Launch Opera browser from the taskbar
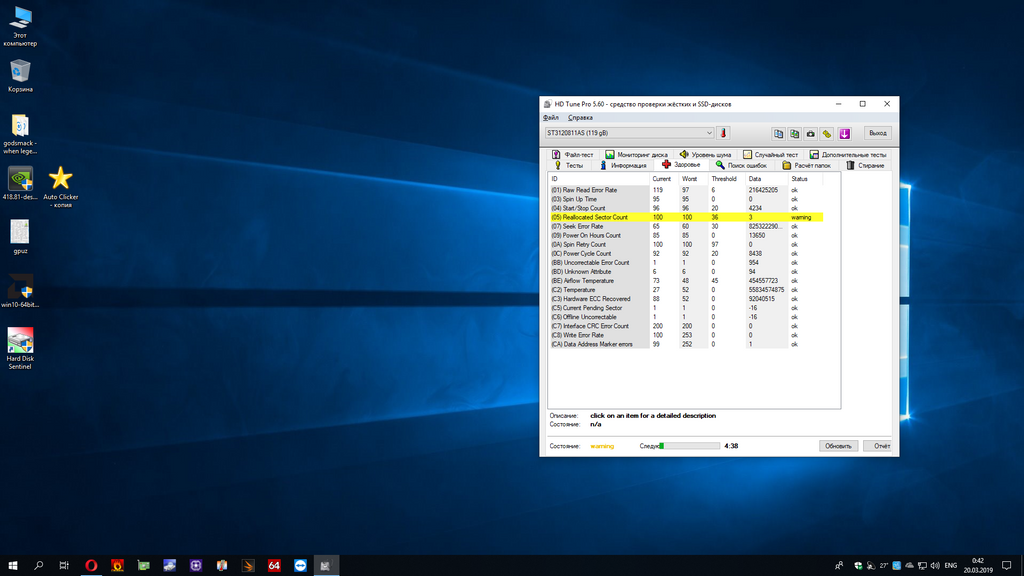This screenshot has height=576, width=1024. coord(92,565)
